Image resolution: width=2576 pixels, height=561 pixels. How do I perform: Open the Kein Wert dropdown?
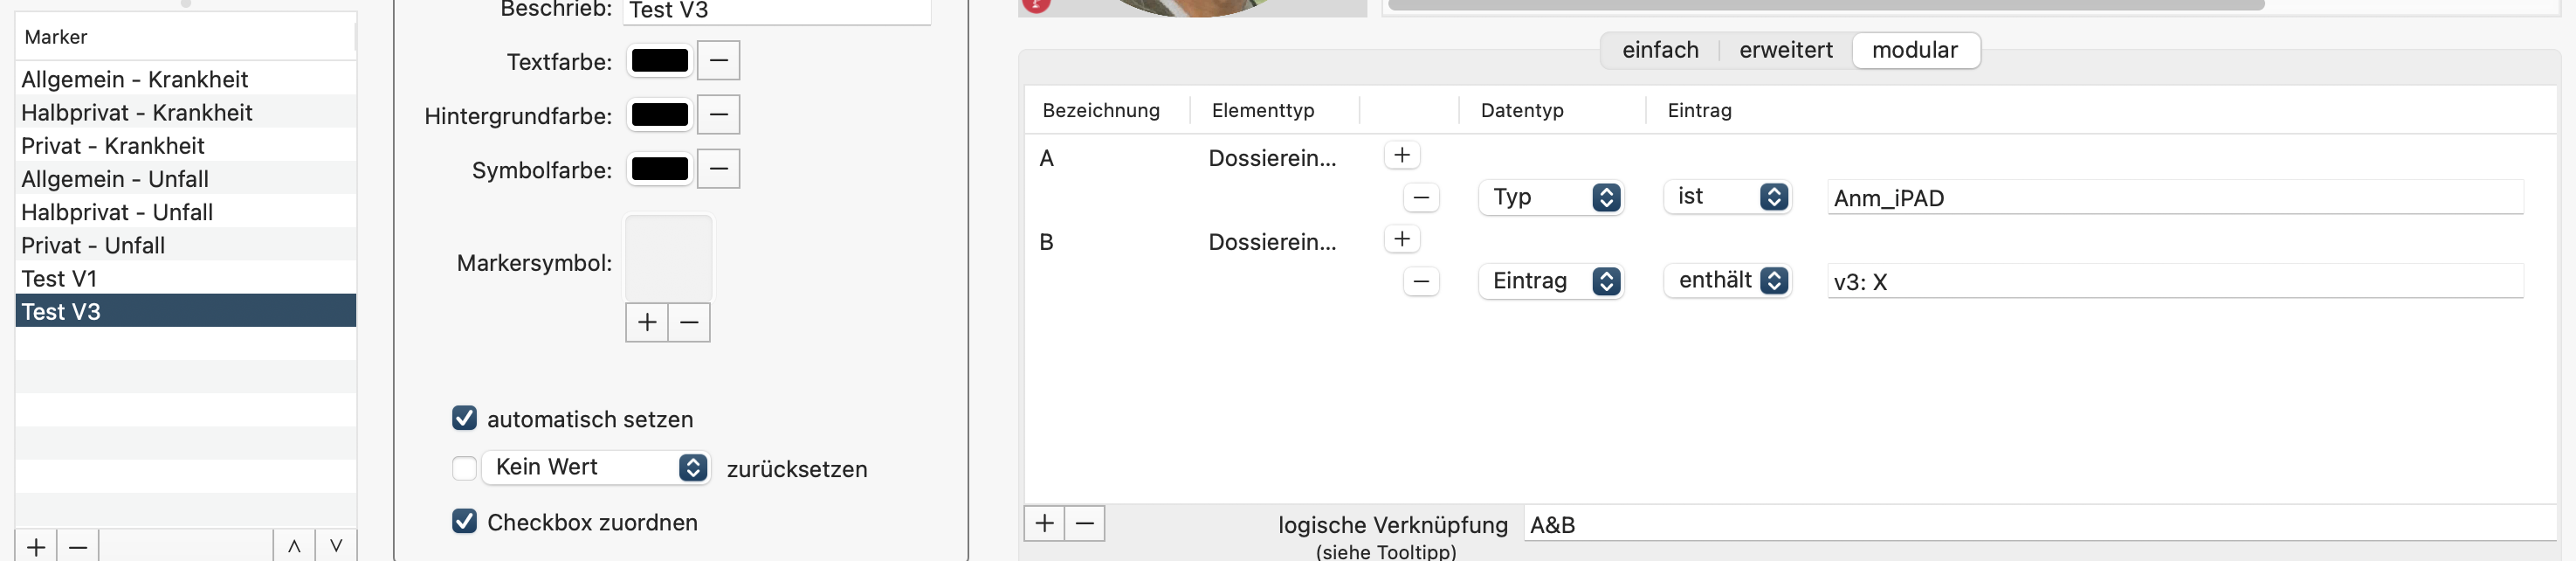coord(596,467)
